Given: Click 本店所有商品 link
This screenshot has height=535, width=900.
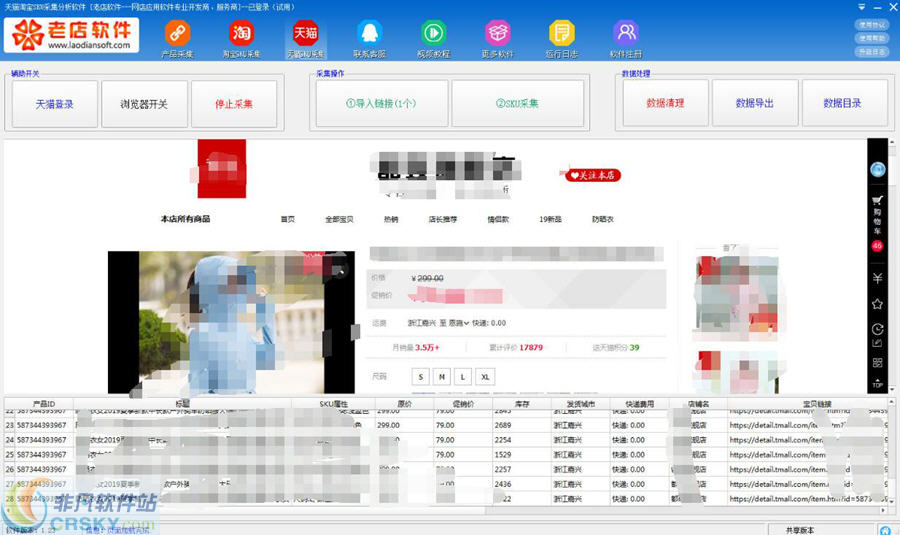Looking at the screenshot, I should click(185, 219).
